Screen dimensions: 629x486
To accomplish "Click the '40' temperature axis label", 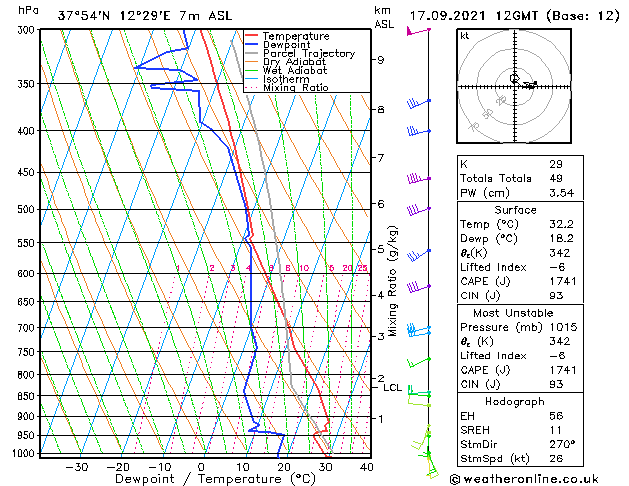I will (x=367, y=467).
